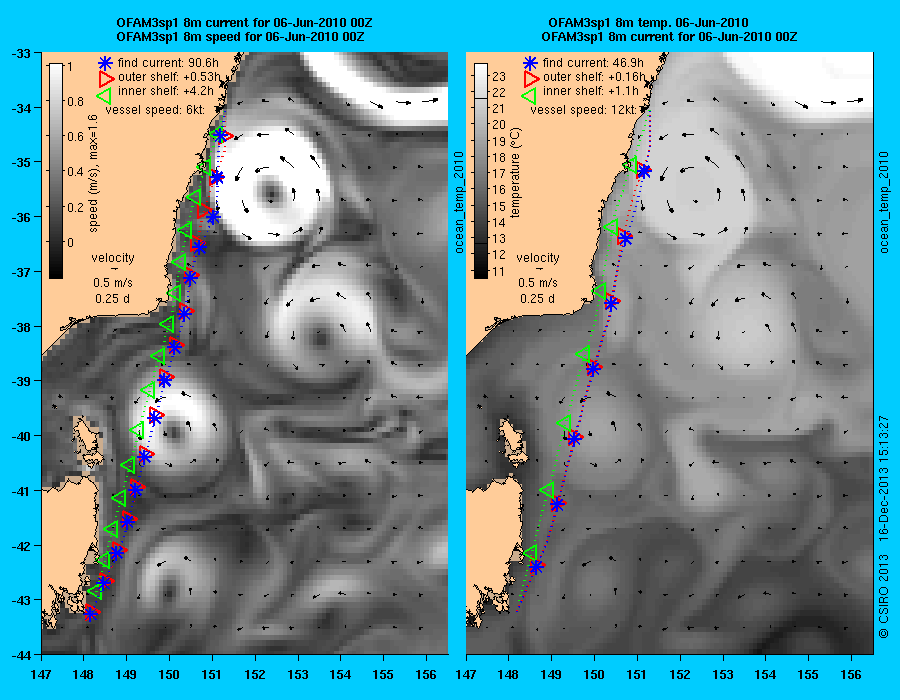Click the 152 longitude label under left map

(255, 675)
